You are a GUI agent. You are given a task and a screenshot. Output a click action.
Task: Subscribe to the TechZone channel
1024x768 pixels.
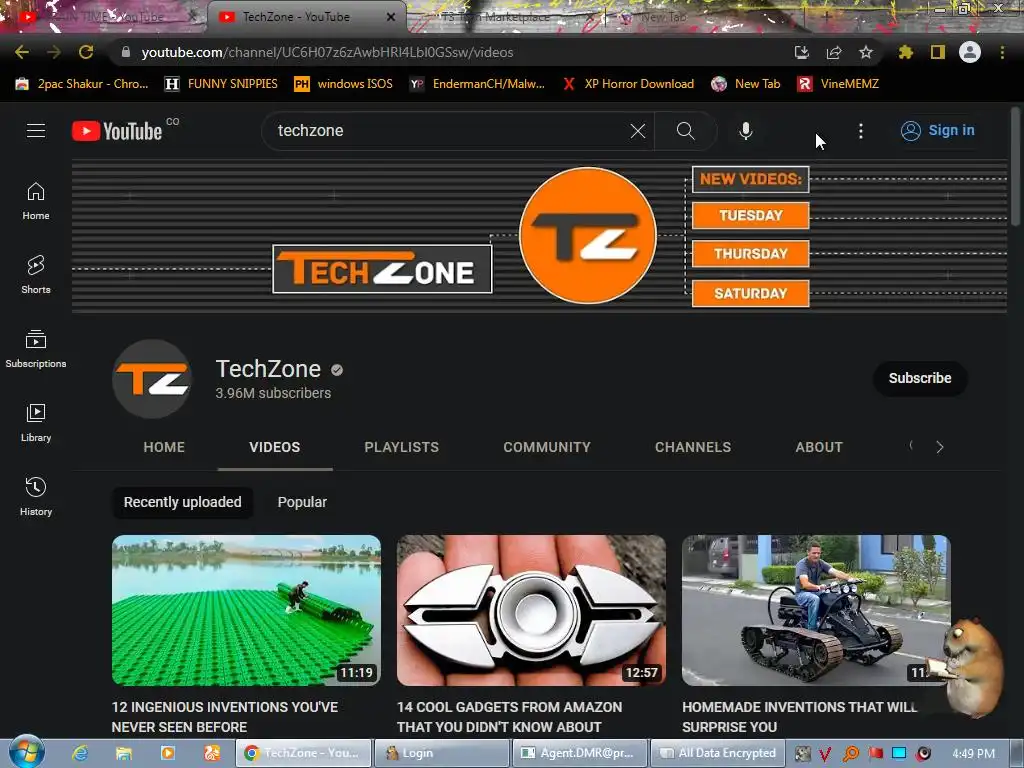click(920, 378)
